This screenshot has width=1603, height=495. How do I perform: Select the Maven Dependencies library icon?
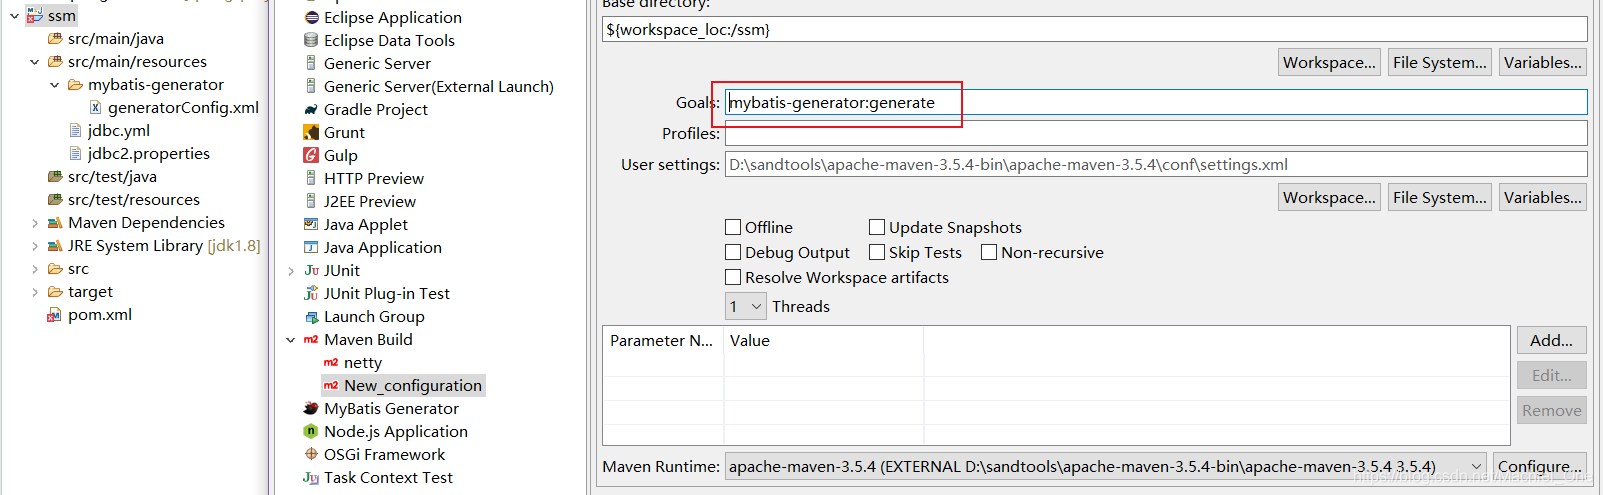(x=55, y=223)
